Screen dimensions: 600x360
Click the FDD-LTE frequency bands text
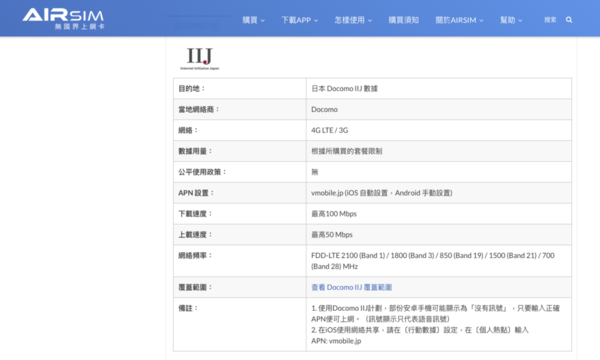(x=433, y=261)
